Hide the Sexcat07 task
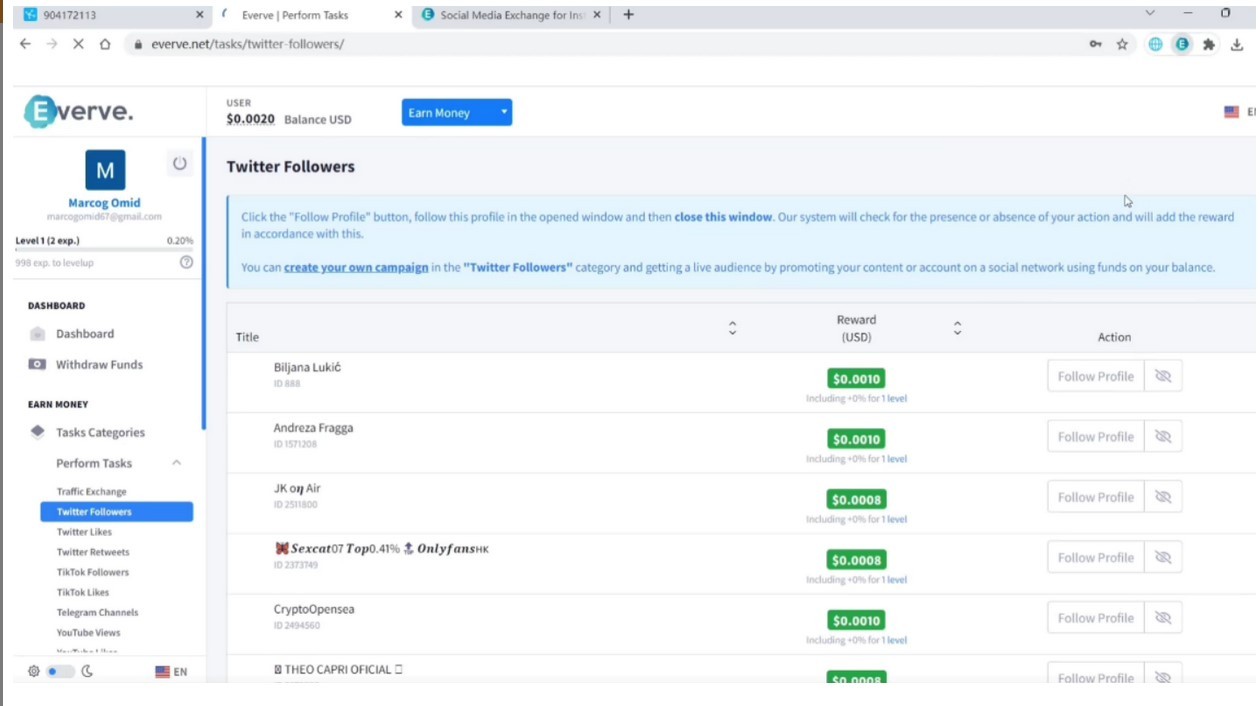1259x706 pixels. point(1163,557)
